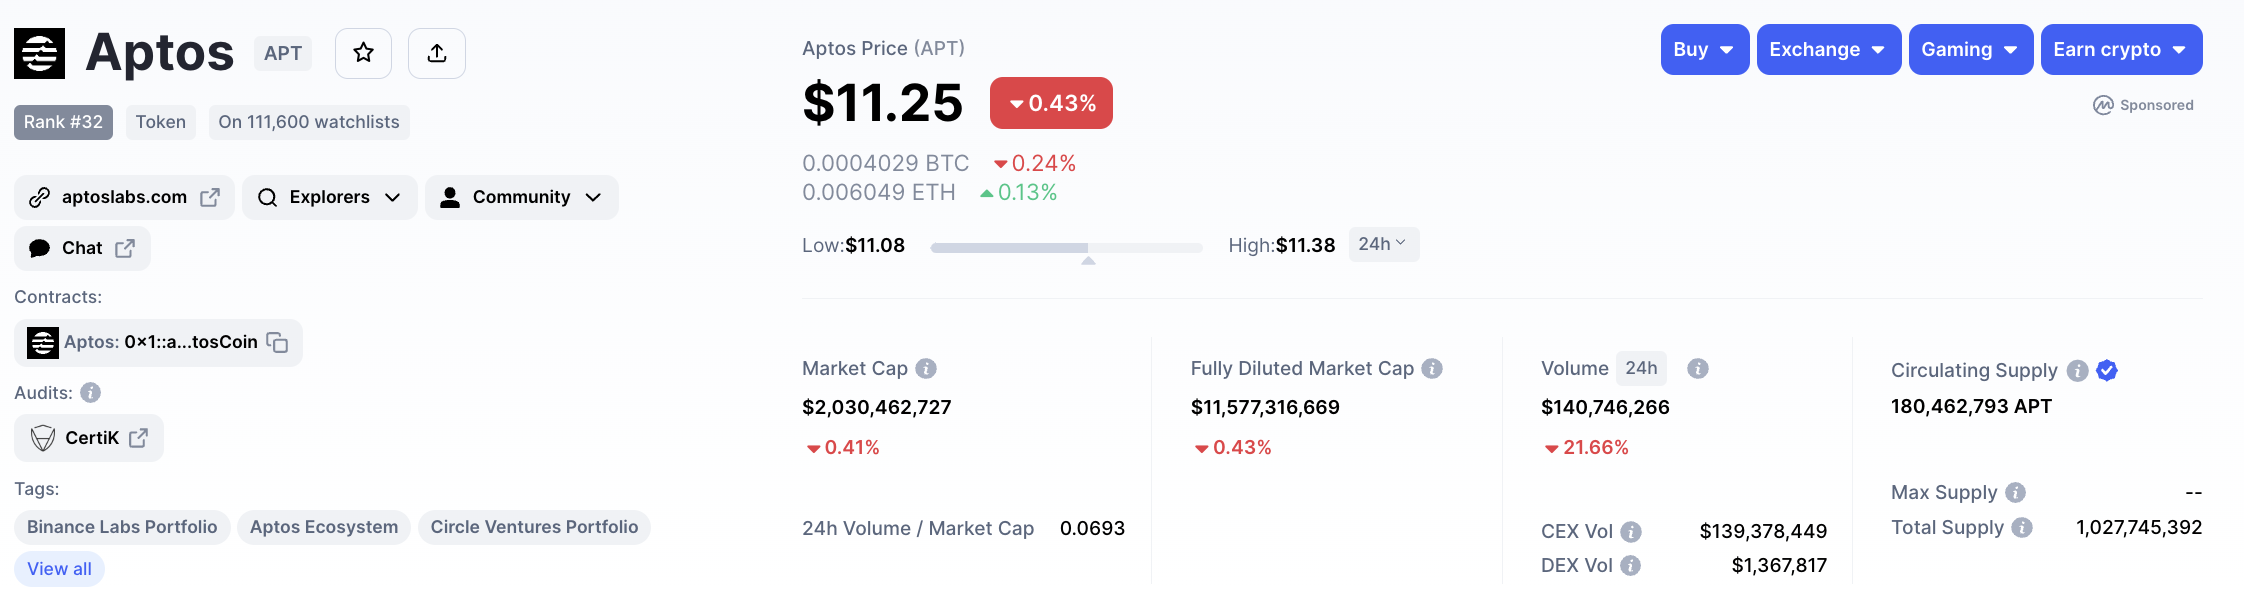The height and width of the screenshot is (614, 2244).
Task: Change the 24h Low/High range selector
Action: (1383, 244)
